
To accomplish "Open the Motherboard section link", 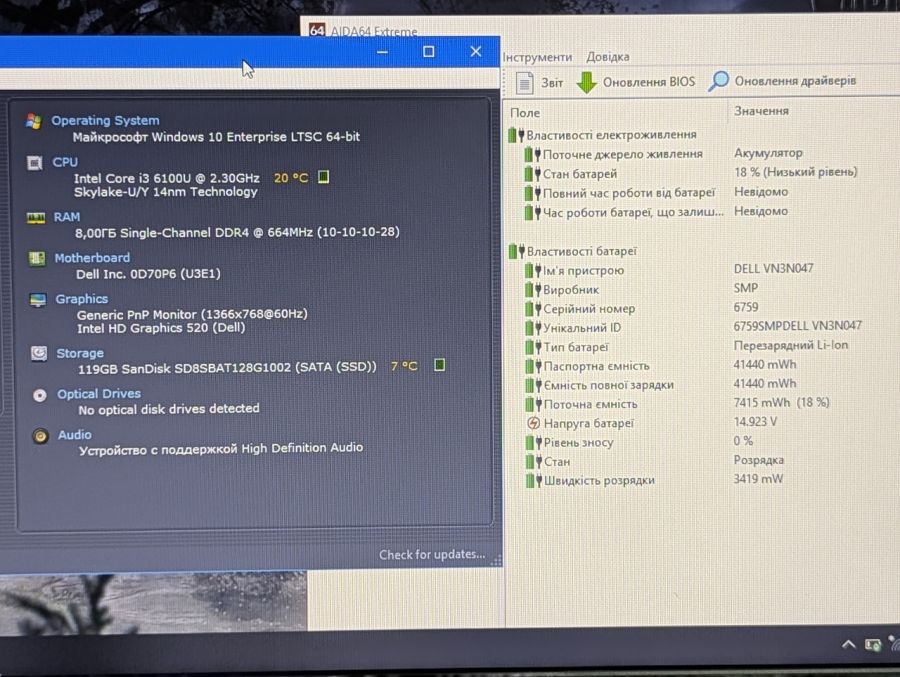I will [x=92, y=258].
